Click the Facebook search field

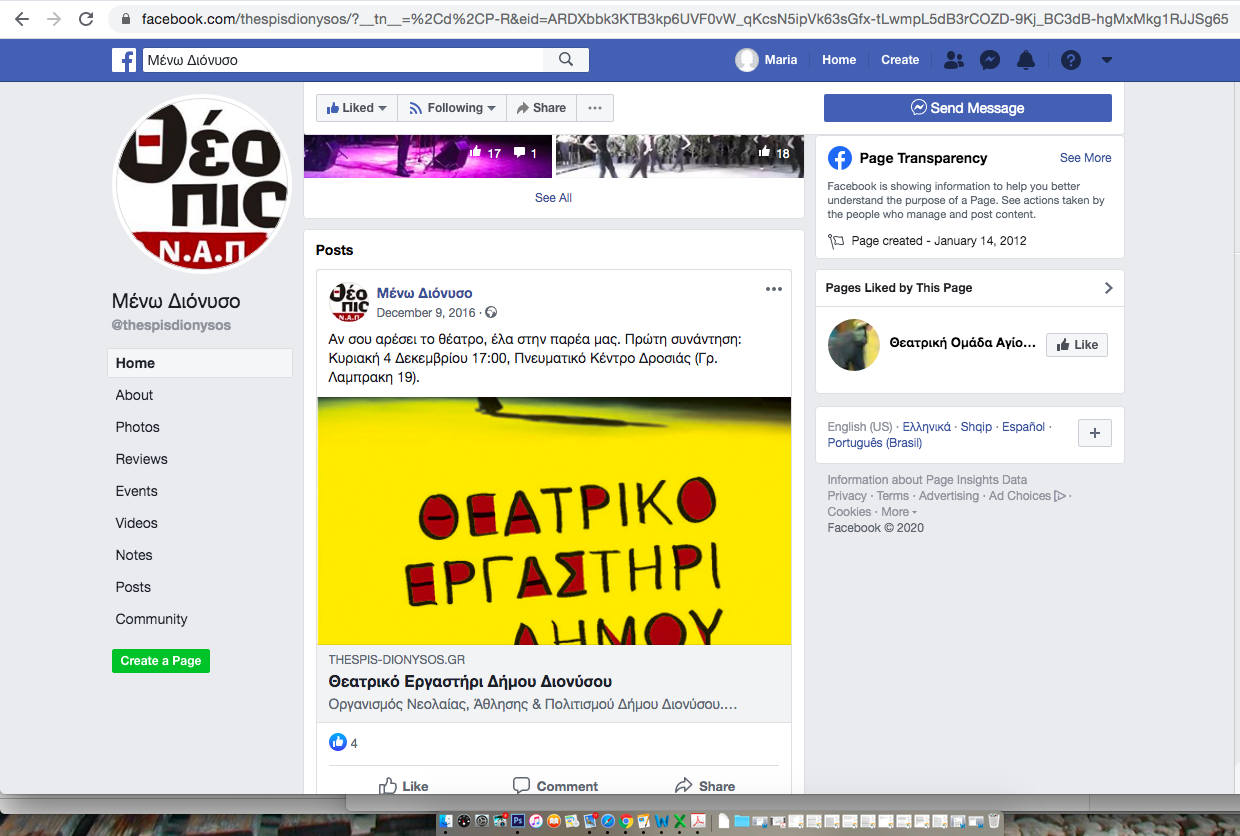click(343, 60)
